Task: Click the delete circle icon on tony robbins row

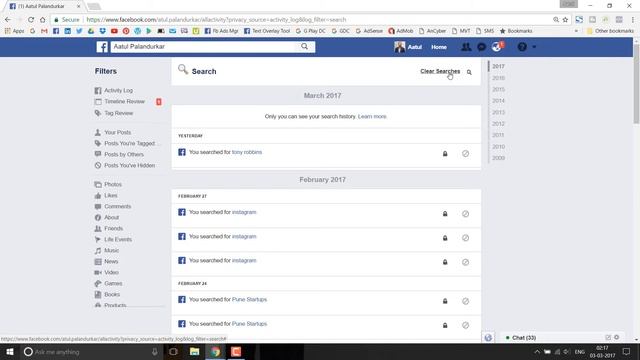Action: pyautogui.click(x=465, y=153)
